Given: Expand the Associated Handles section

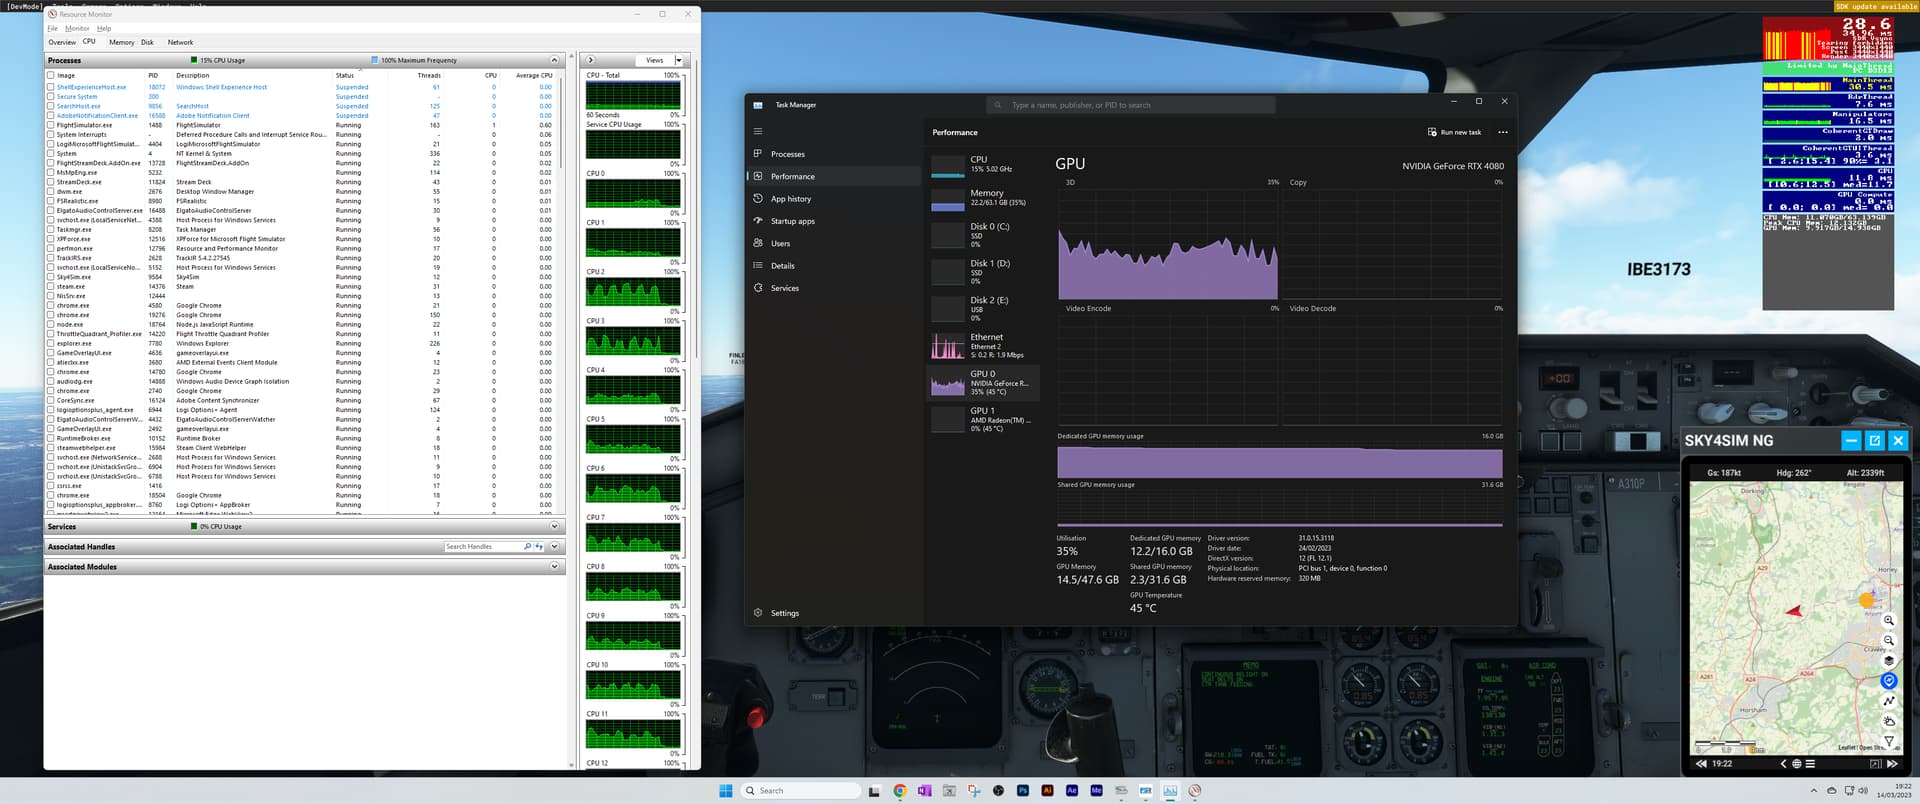Looking at the screenshot, I should point(555,546).
